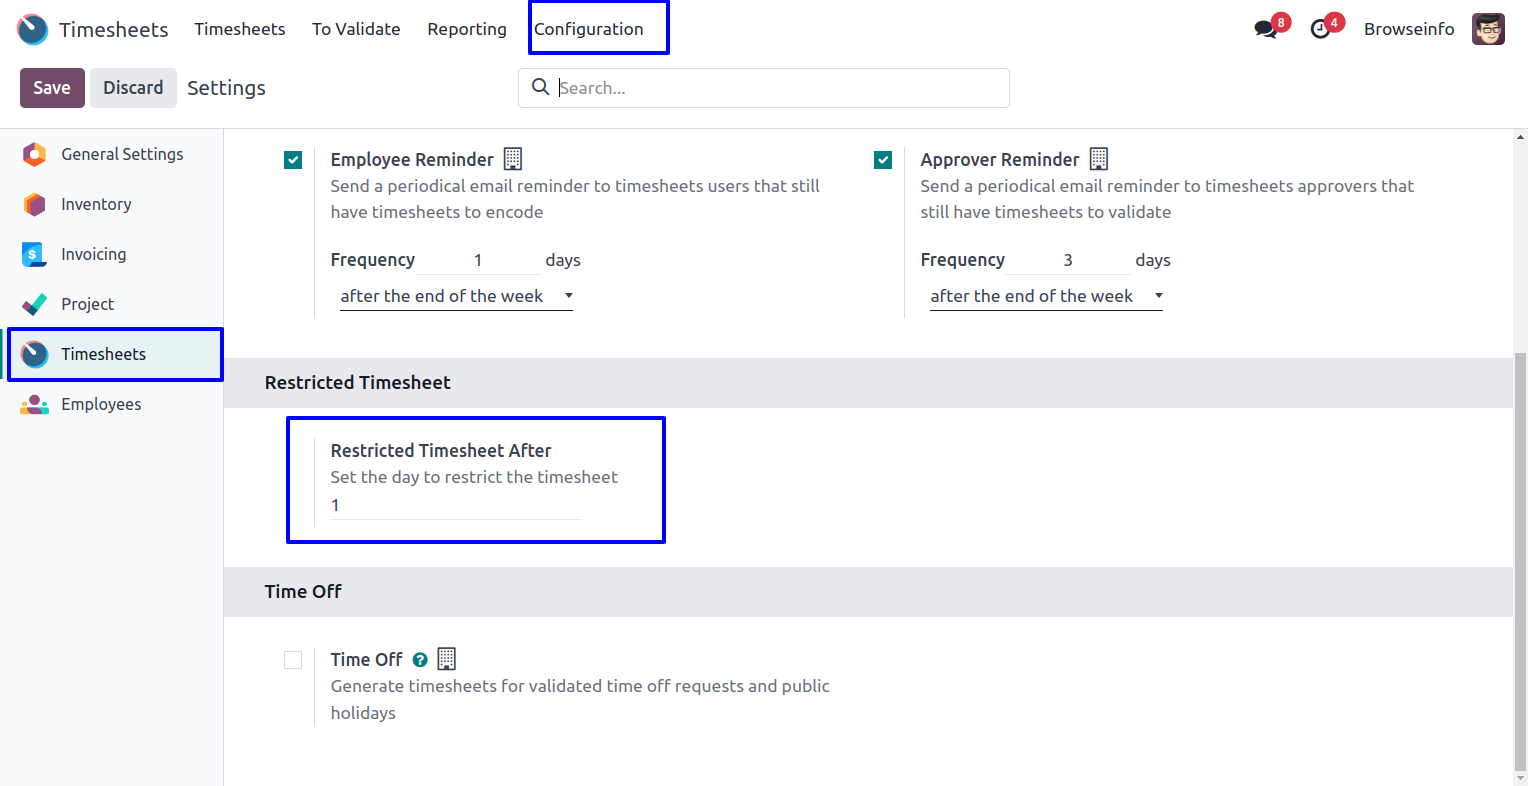The height and width of the screenshot is (786, 1528).
Task: Click the Save button
Action: tap(52, 88)
